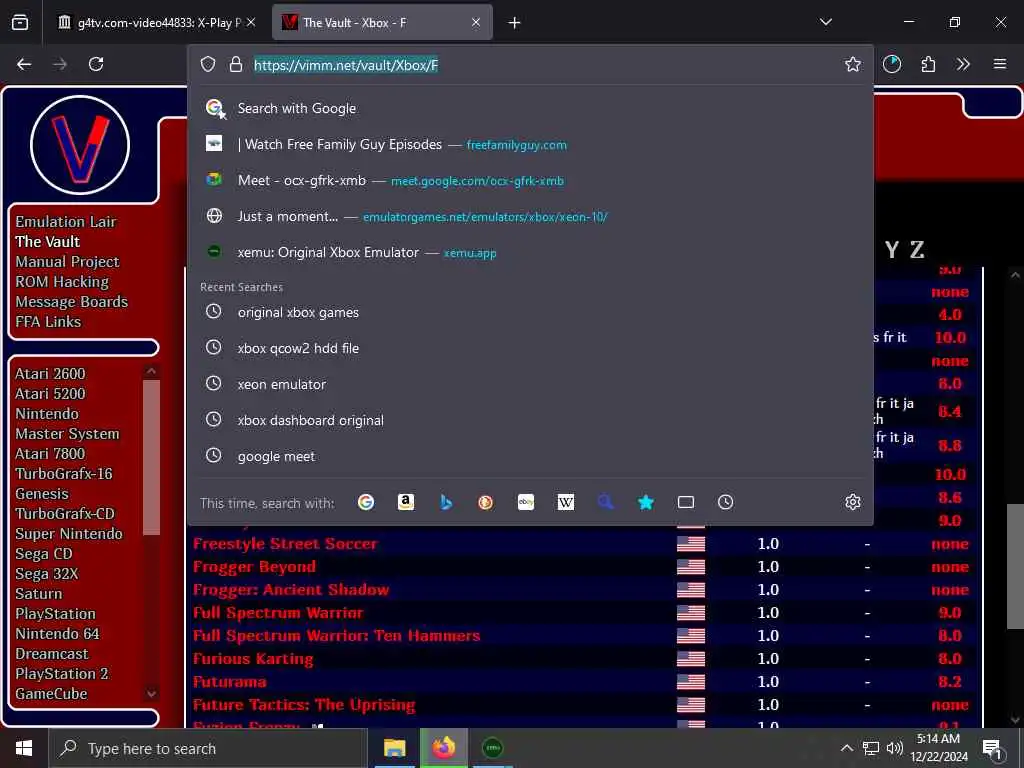Open the Firefox hamburger application menu
1024x768 pixels.
999,64
